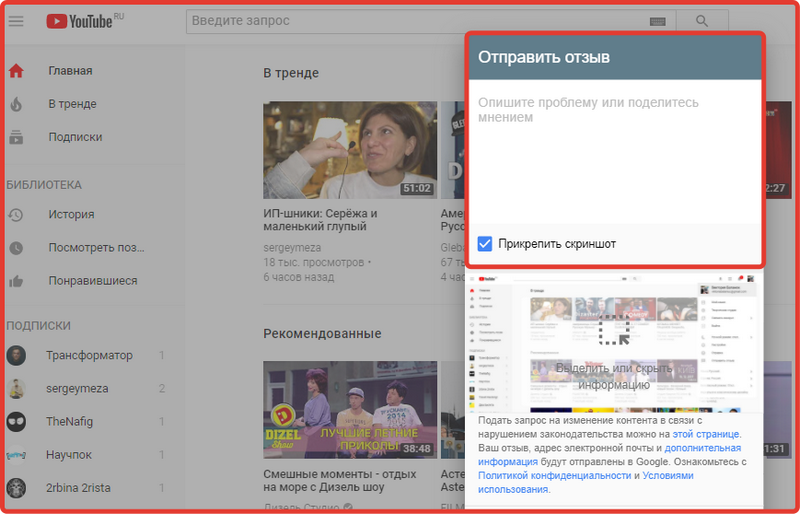Click the history clock-arrow icon
The height and width of the screenshot is (514, 800).
16,214
